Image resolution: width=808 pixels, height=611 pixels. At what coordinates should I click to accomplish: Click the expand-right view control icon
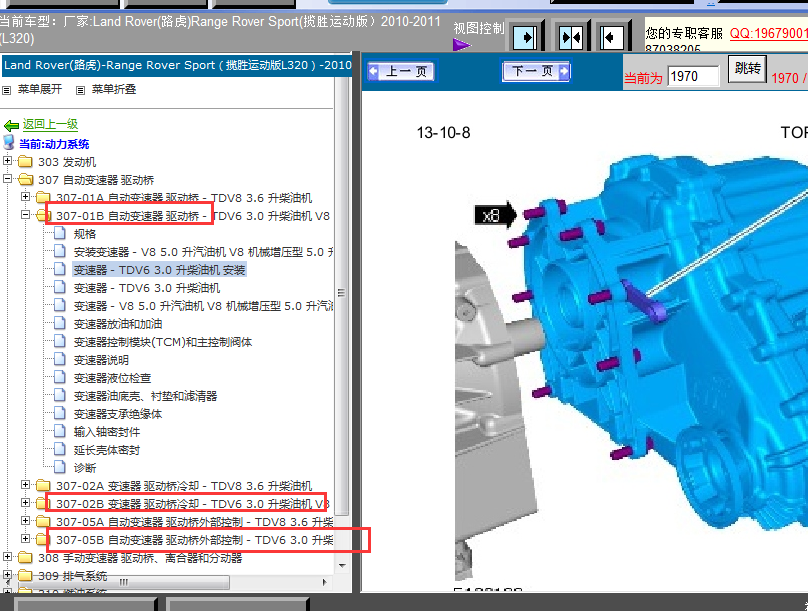point(525,37)
